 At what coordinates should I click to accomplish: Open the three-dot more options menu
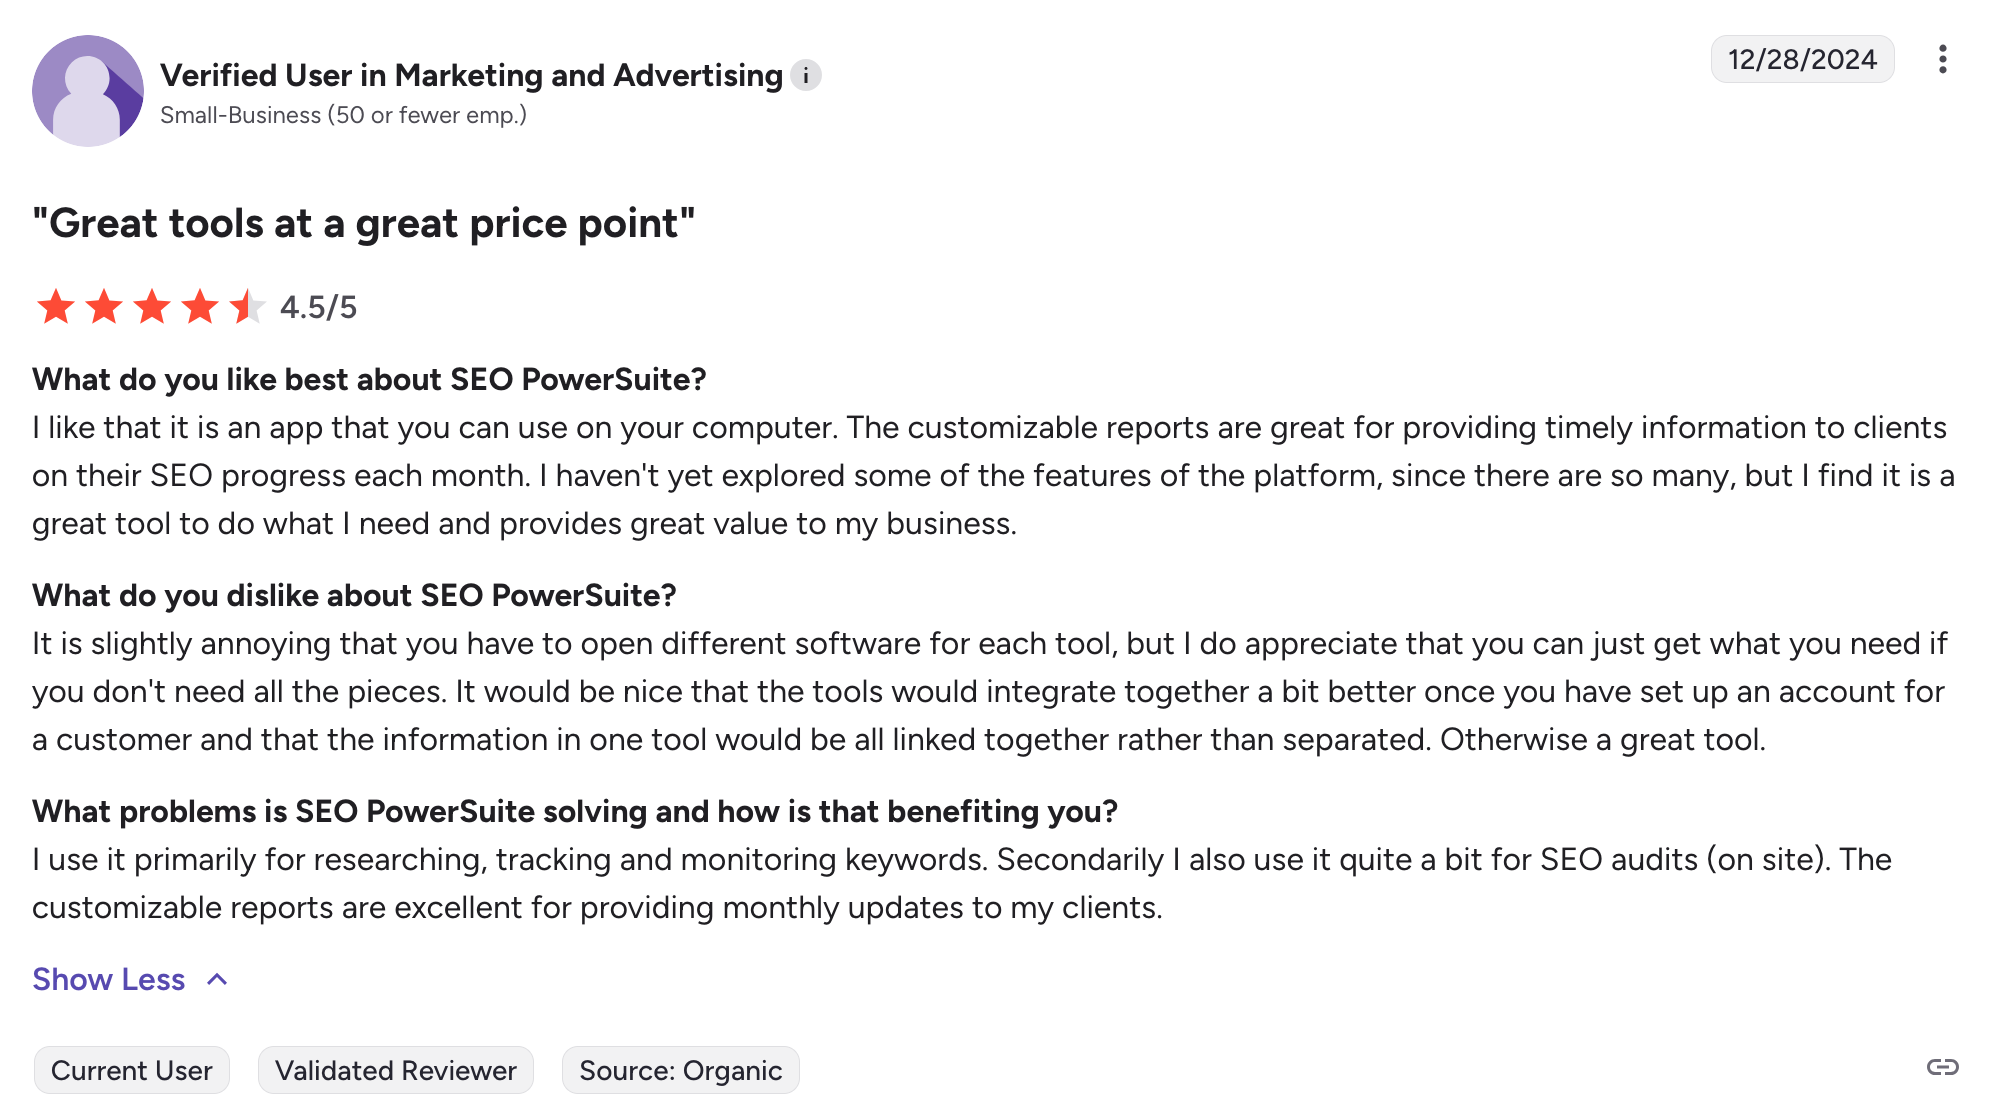click(1942, 60)
